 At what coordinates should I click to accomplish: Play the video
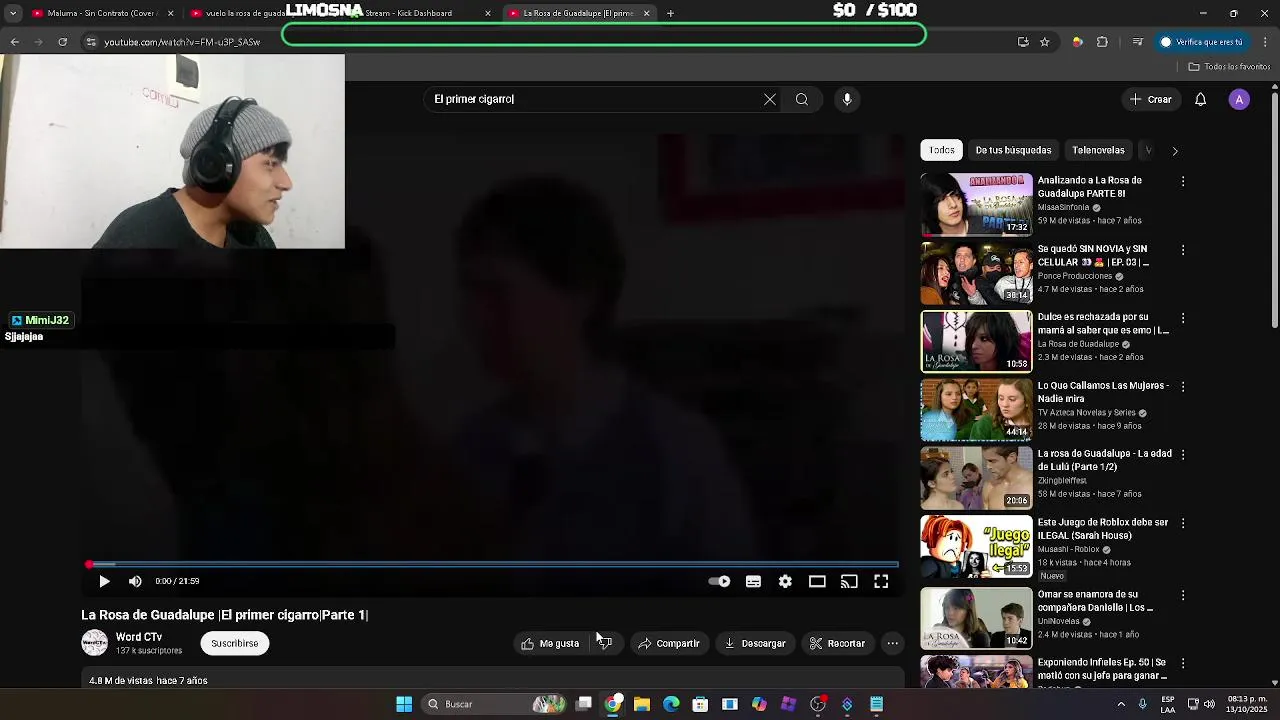point(104,581)
